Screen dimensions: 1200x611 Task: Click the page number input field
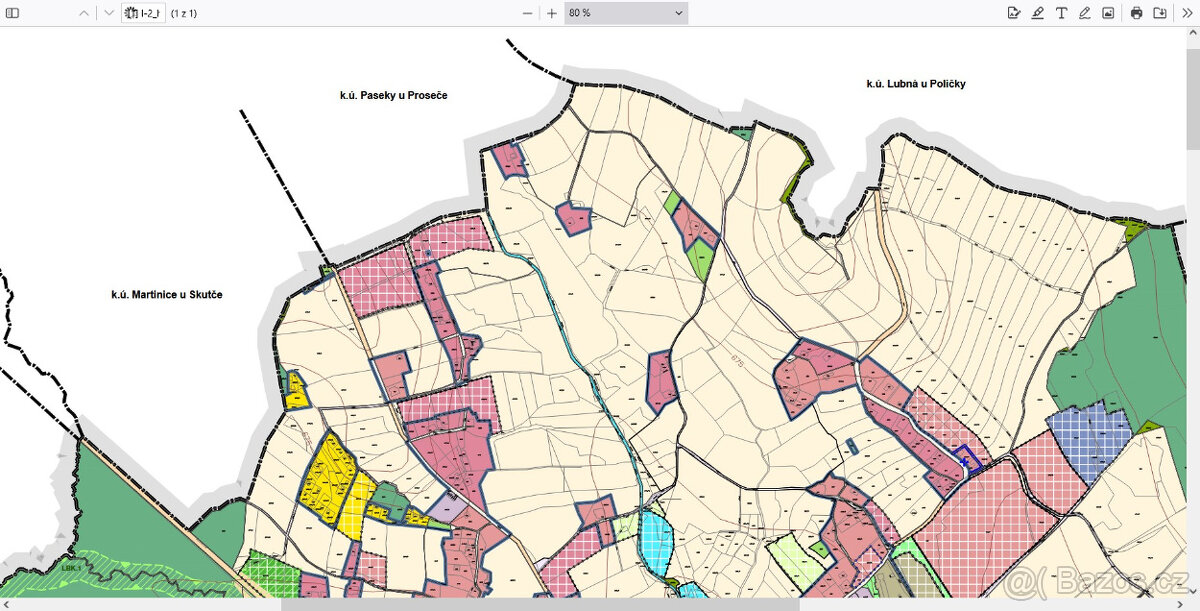[x=143, y=13]
